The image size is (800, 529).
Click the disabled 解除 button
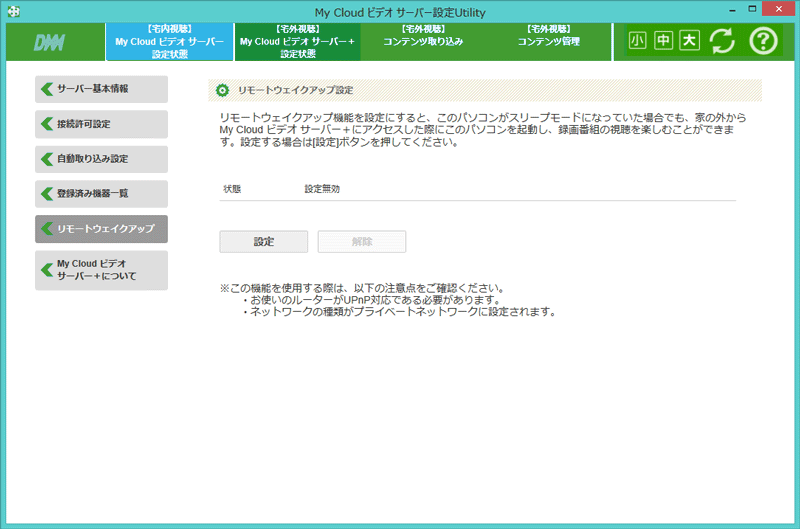pyautogui.click(x=362, y=242)
